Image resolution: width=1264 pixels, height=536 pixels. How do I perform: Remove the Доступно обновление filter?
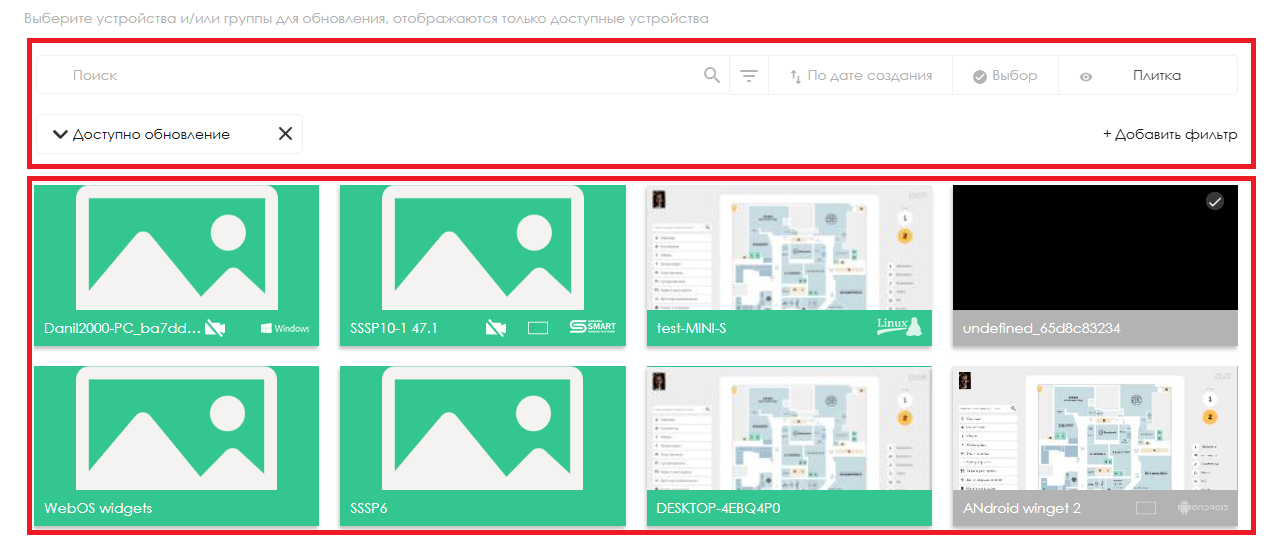point(285,134)
